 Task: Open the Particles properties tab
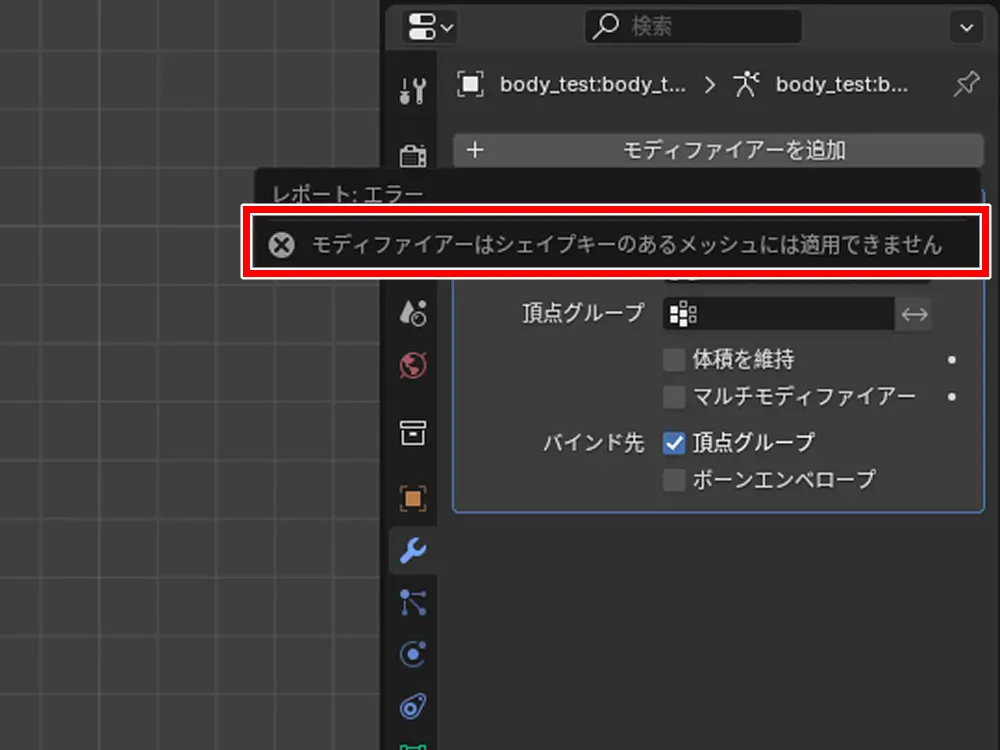(x=413, y=602)
